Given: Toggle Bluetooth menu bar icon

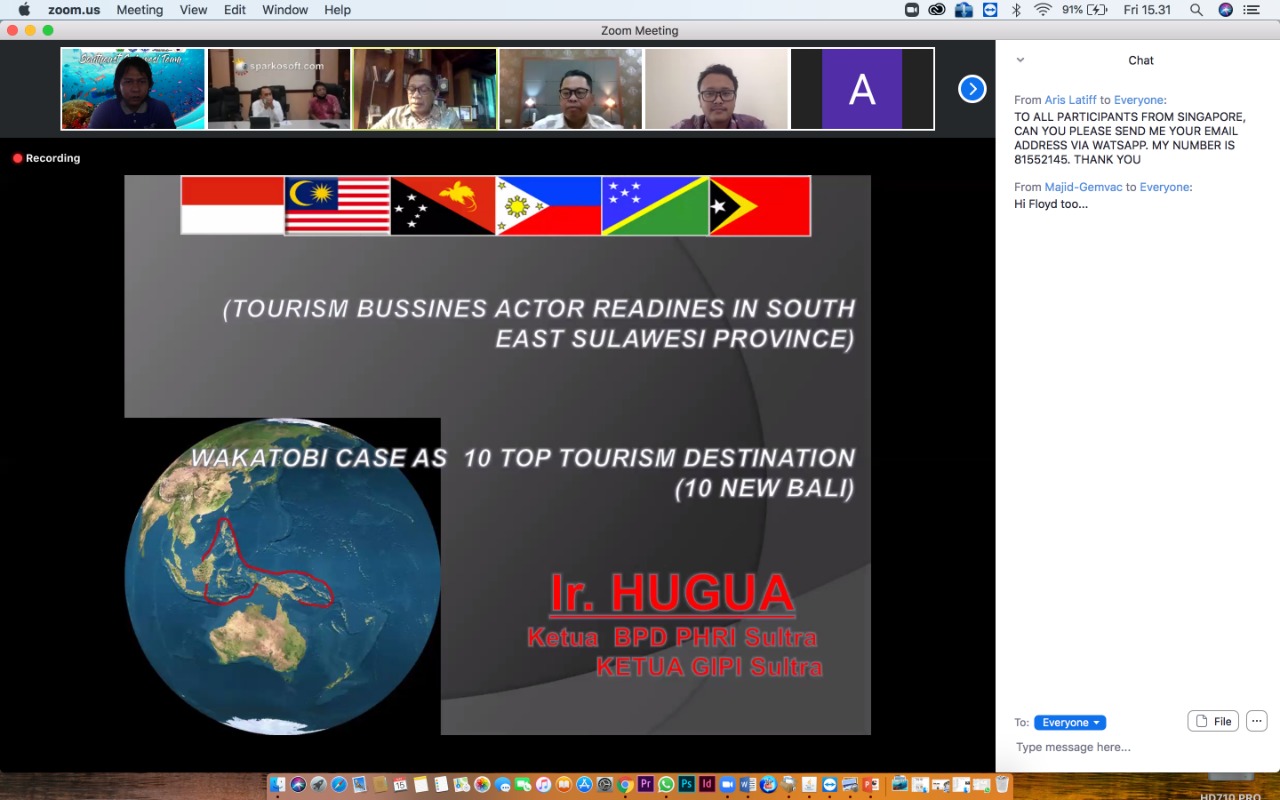Looking at the screenshot, I should [x=1016, y=10].
